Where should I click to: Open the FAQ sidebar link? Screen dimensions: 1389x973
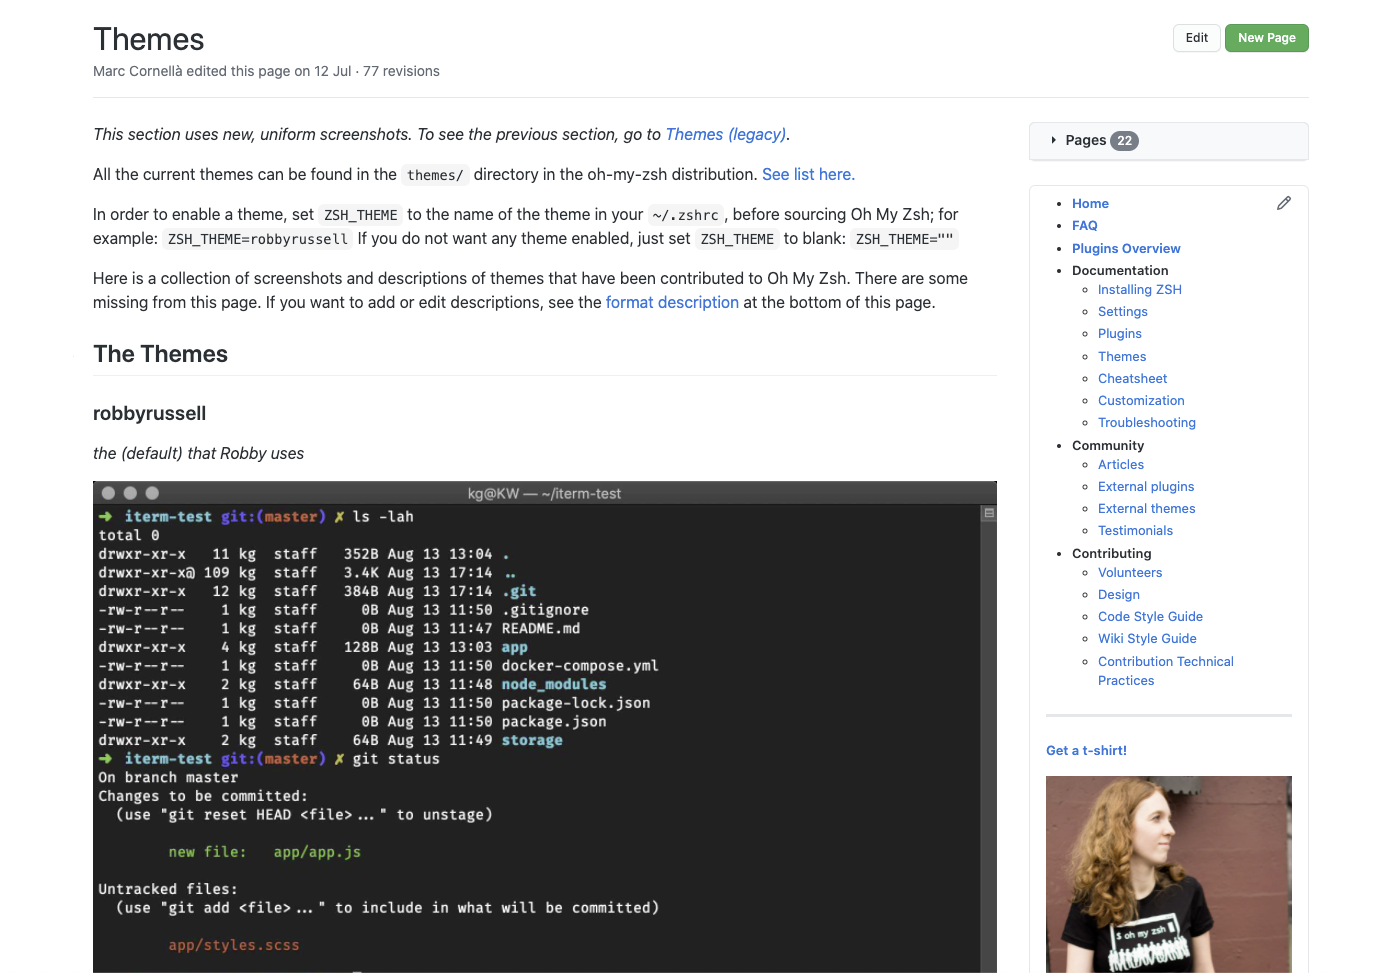coord(1085,225)
